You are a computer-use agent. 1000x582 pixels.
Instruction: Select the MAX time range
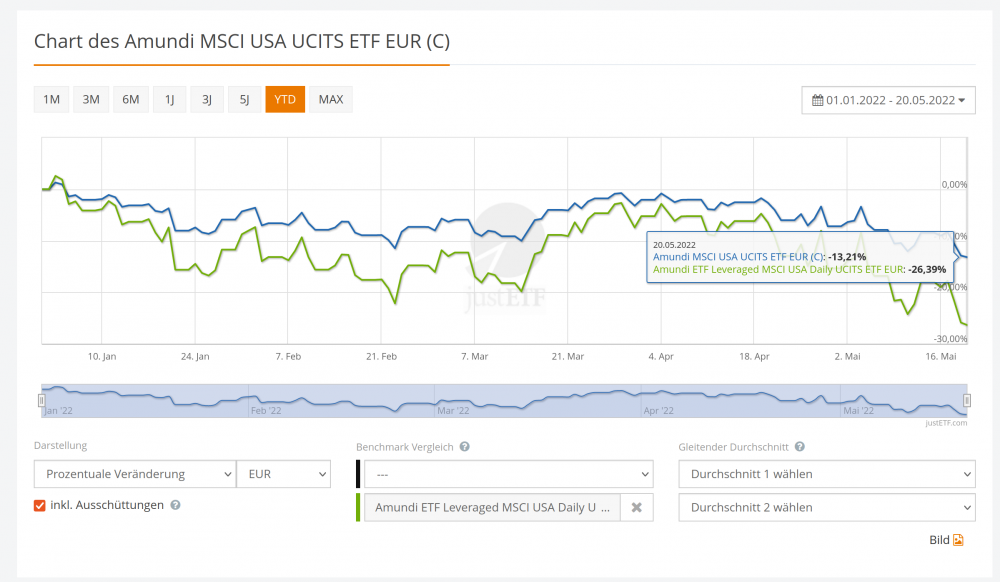click(331, 99)
